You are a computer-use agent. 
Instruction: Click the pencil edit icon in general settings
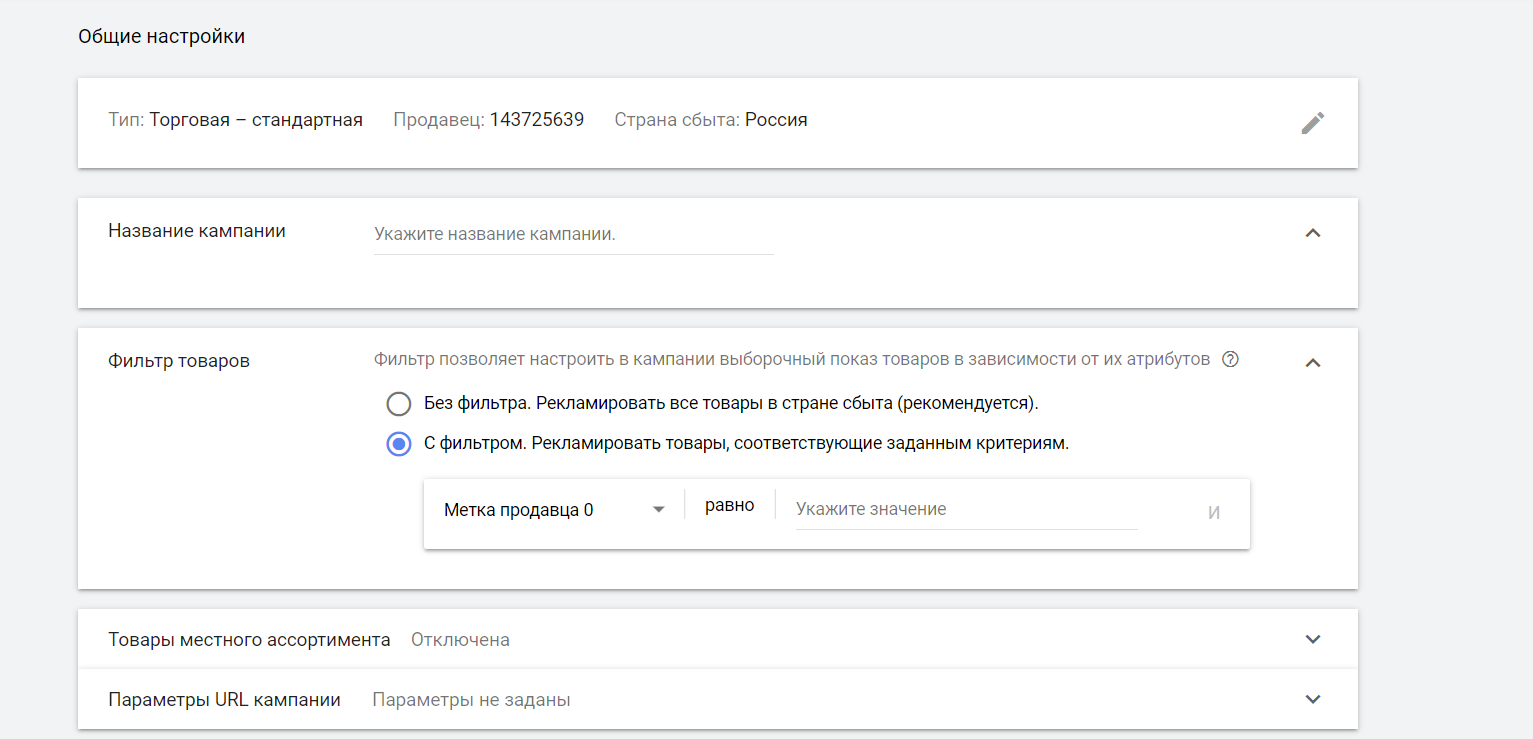[1312, 123]
